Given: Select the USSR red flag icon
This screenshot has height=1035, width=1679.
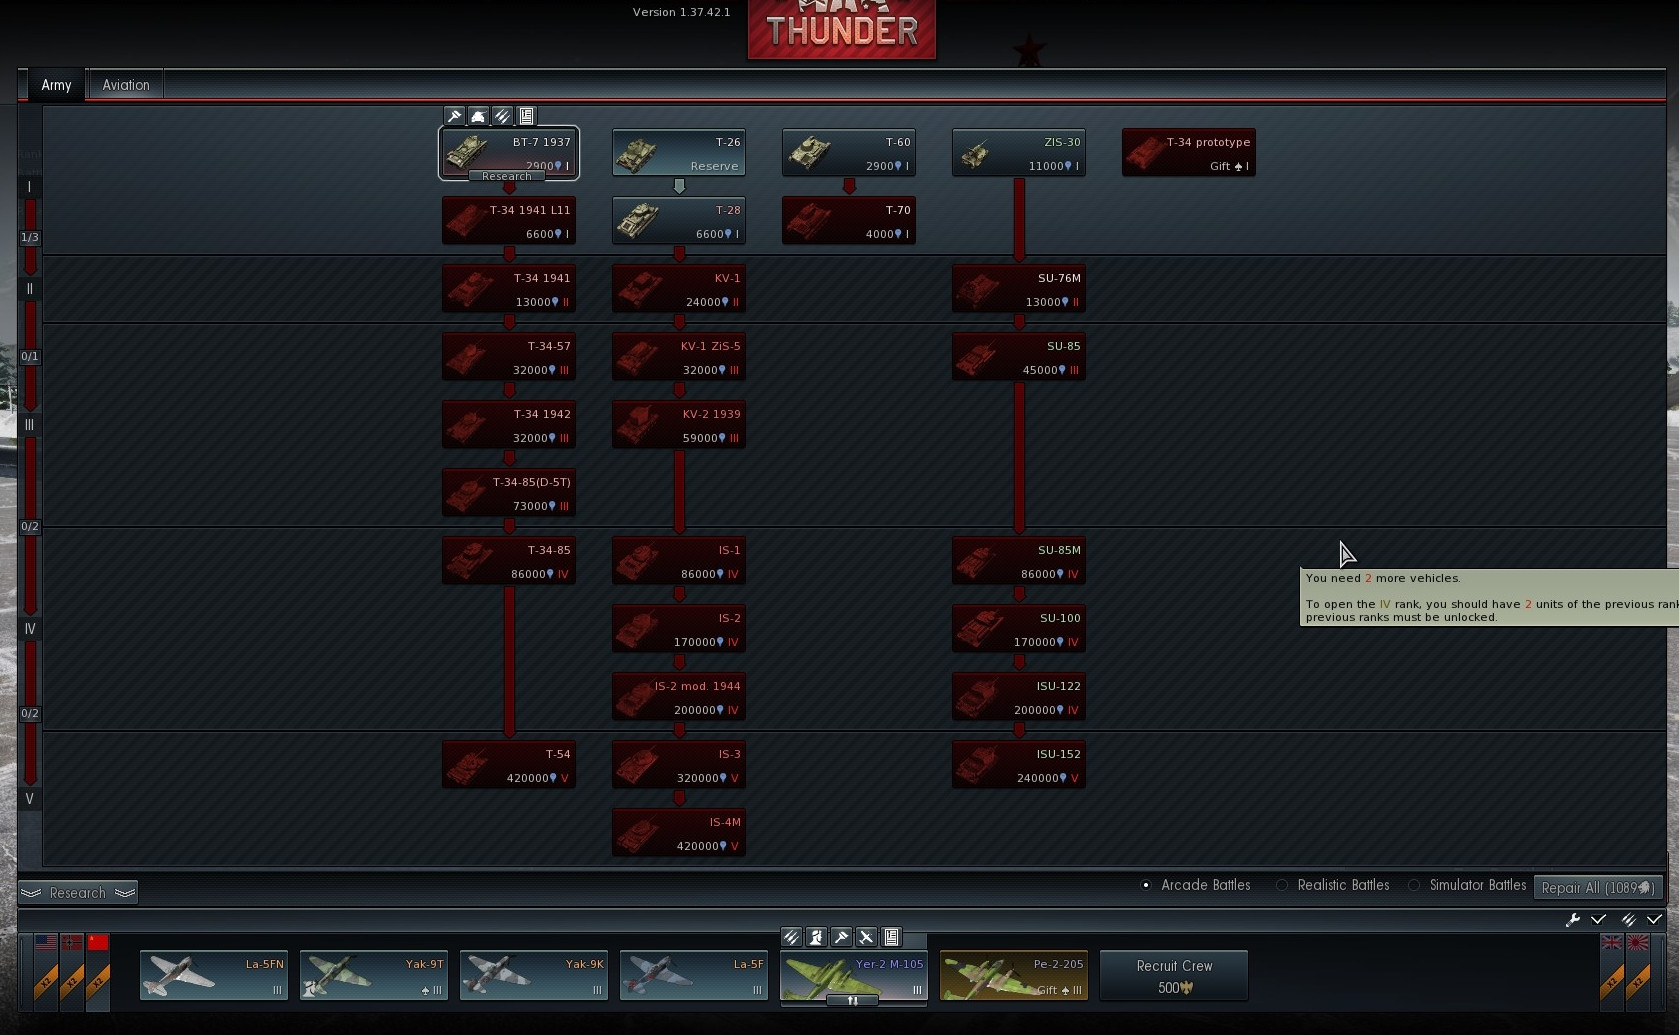Looking at the screenshot, I should tap(98, 942).
